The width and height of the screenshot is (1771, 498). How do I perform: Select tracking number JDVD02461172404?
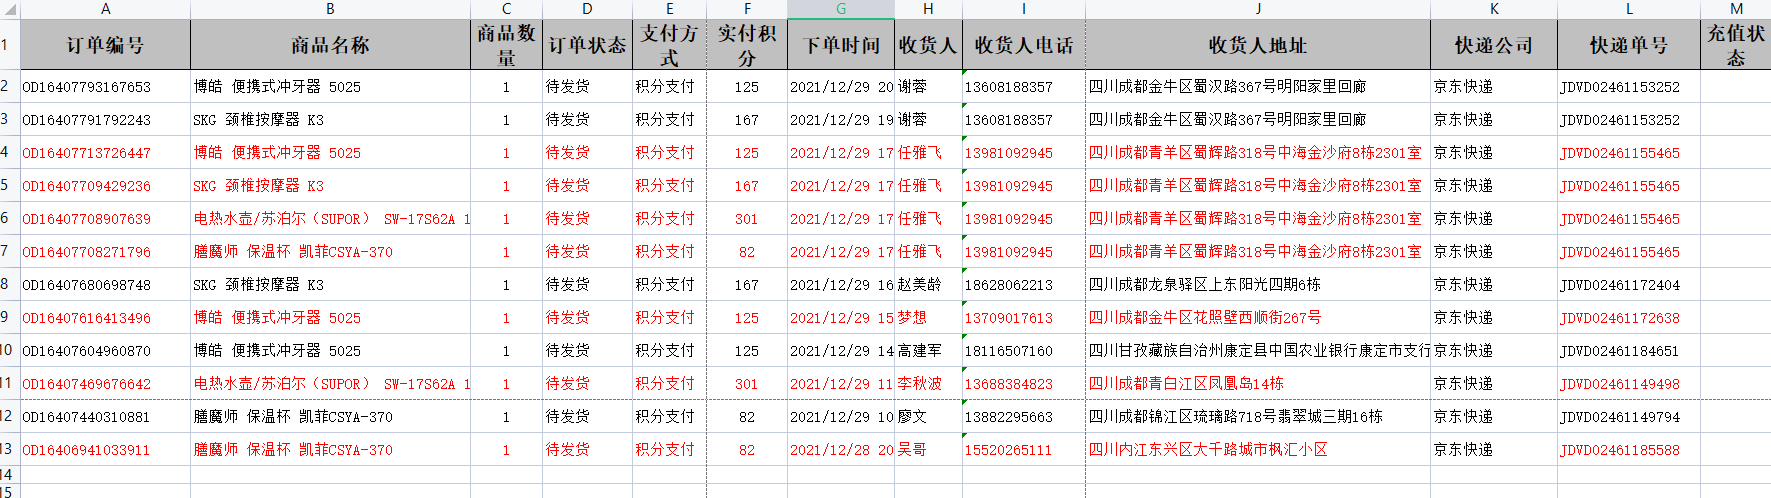1620,285
